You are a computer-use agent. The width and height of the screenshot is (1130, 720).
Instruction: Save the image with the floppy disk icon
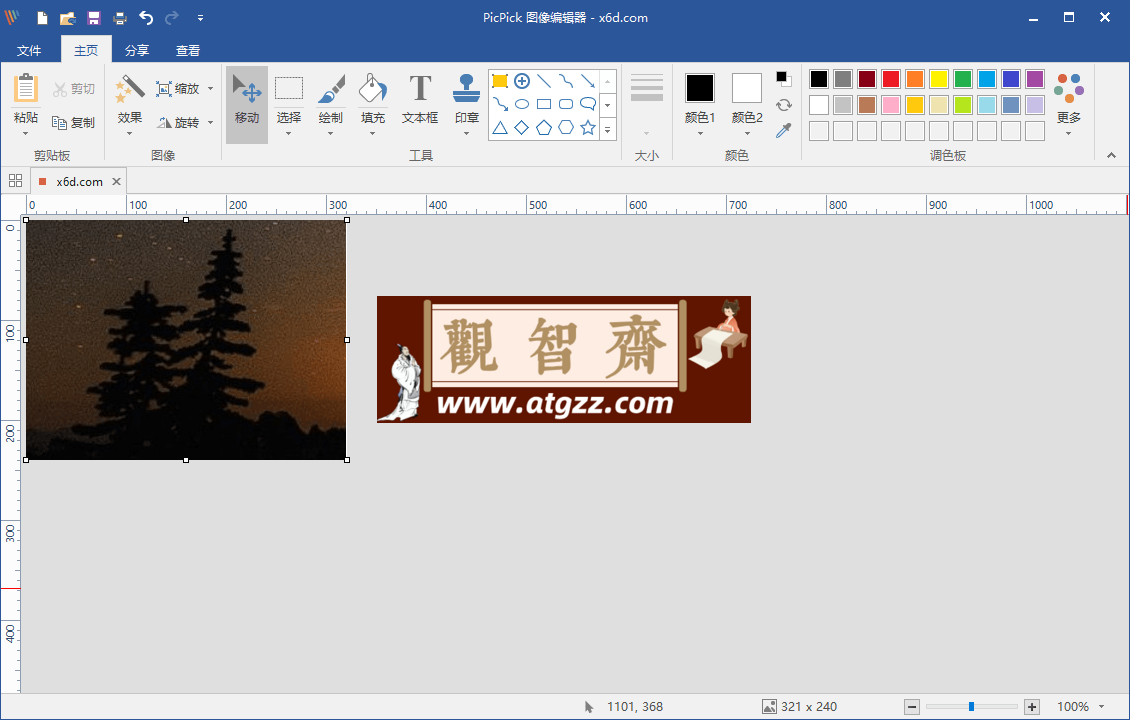click(94, 18)
